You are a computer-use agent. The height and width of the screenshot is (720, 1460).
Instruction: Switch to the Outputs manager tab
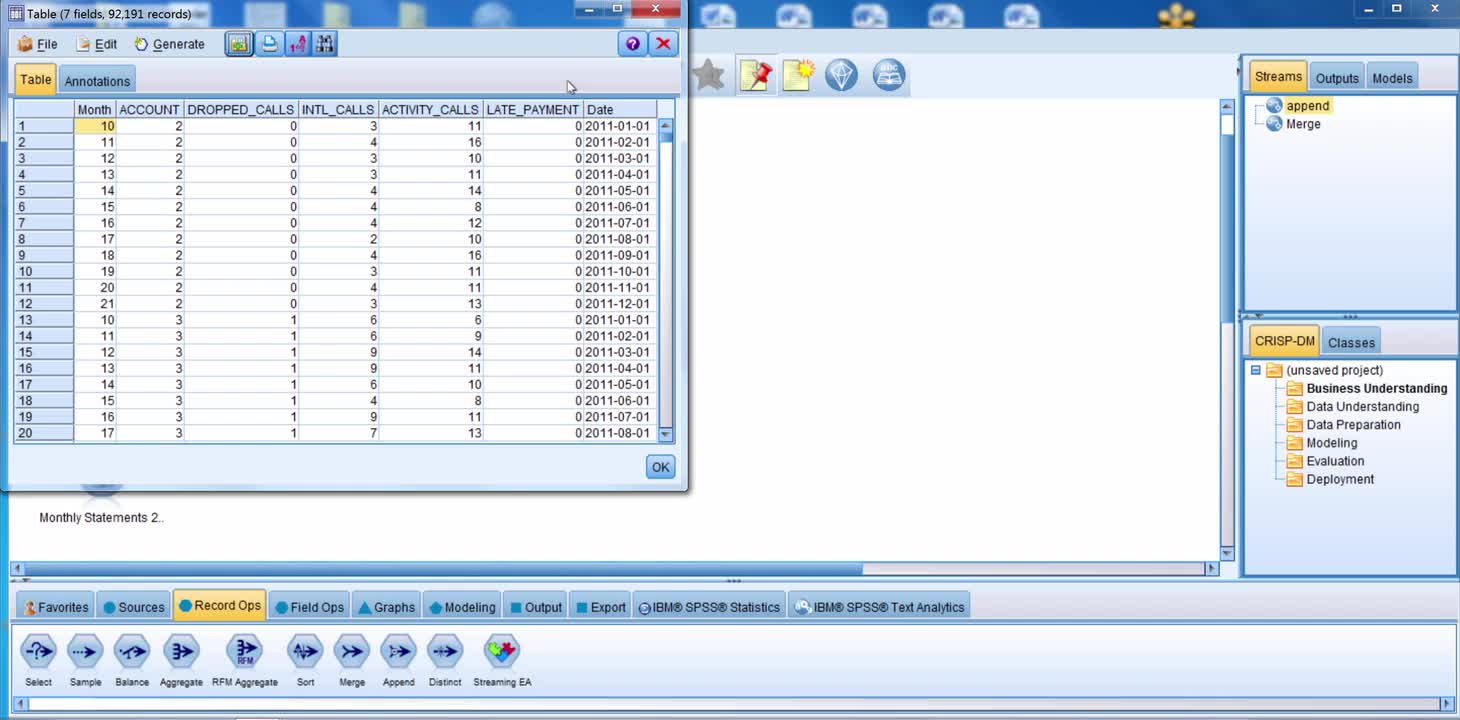[1336, 78]
